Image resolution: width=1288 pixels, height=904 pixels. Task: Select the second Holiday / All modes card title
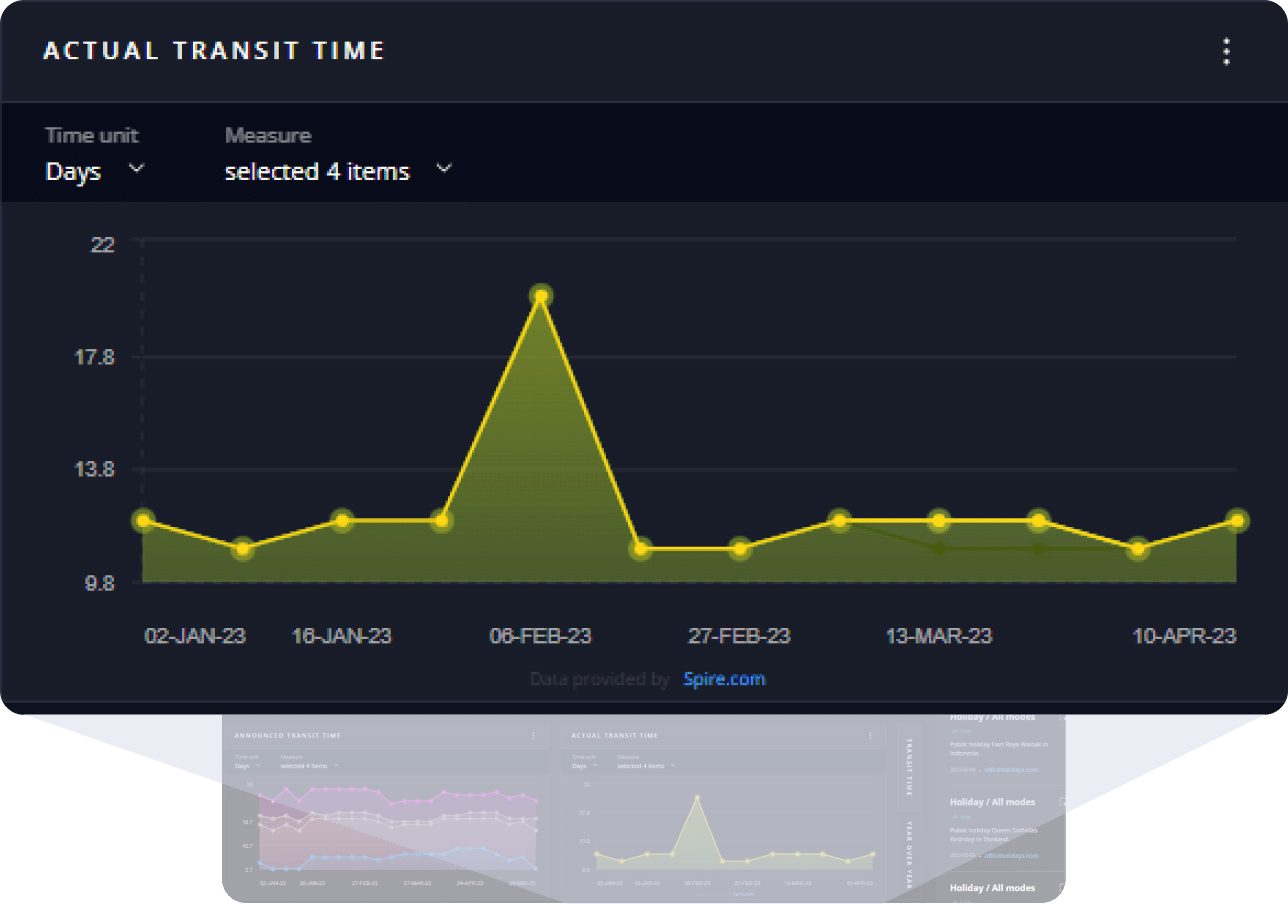992,802
